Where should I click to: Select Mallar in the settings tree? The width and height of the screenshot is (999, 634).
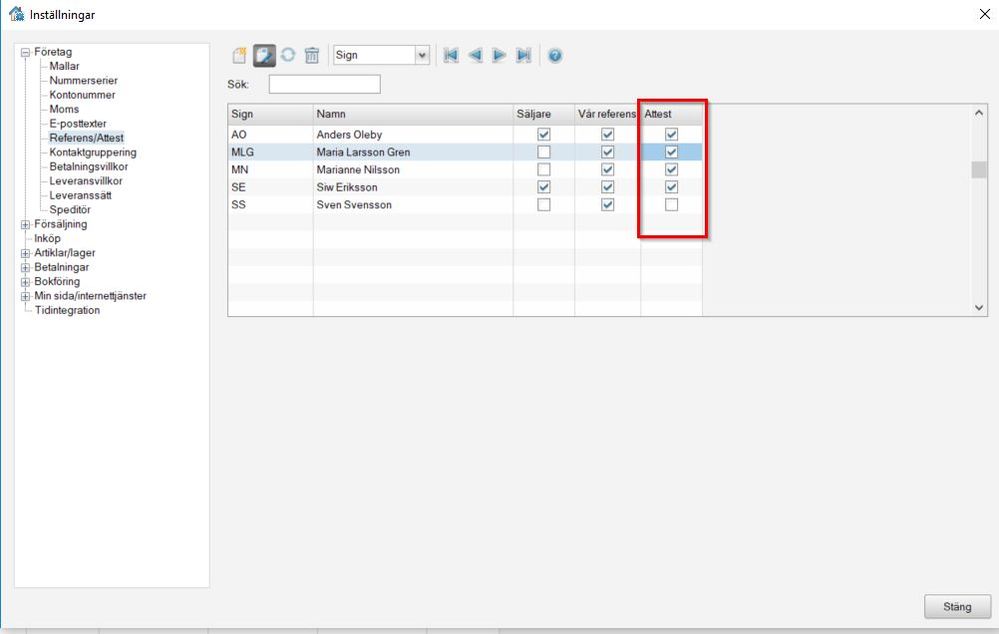[x=64, y=66]
